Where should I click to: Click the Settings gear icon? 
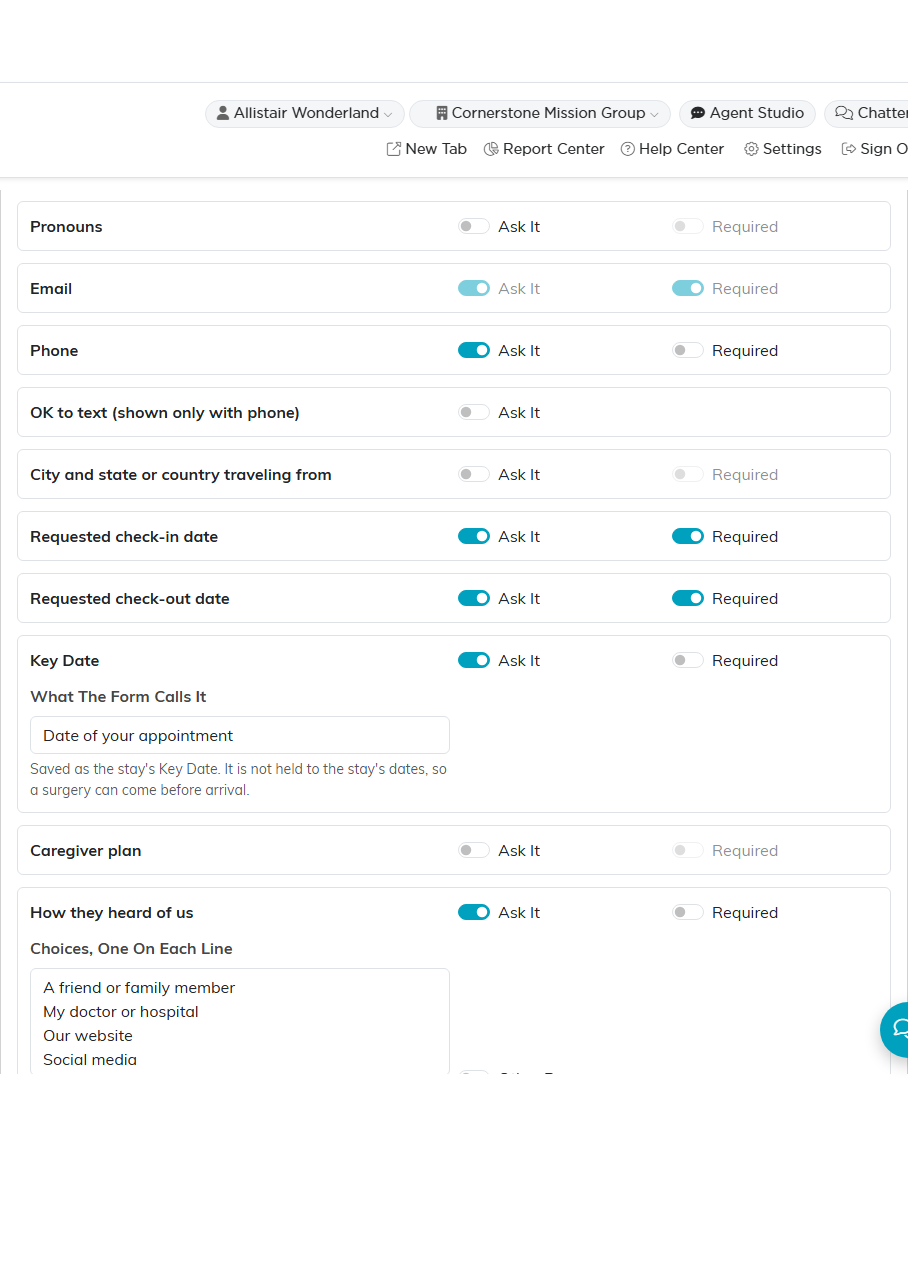(751, 149)
